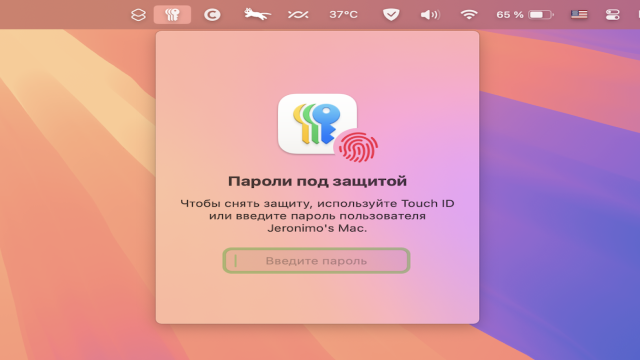Open the stacked layers menu bar icon
The width and height of the screenshot is (640, 360).
point(138,15)
